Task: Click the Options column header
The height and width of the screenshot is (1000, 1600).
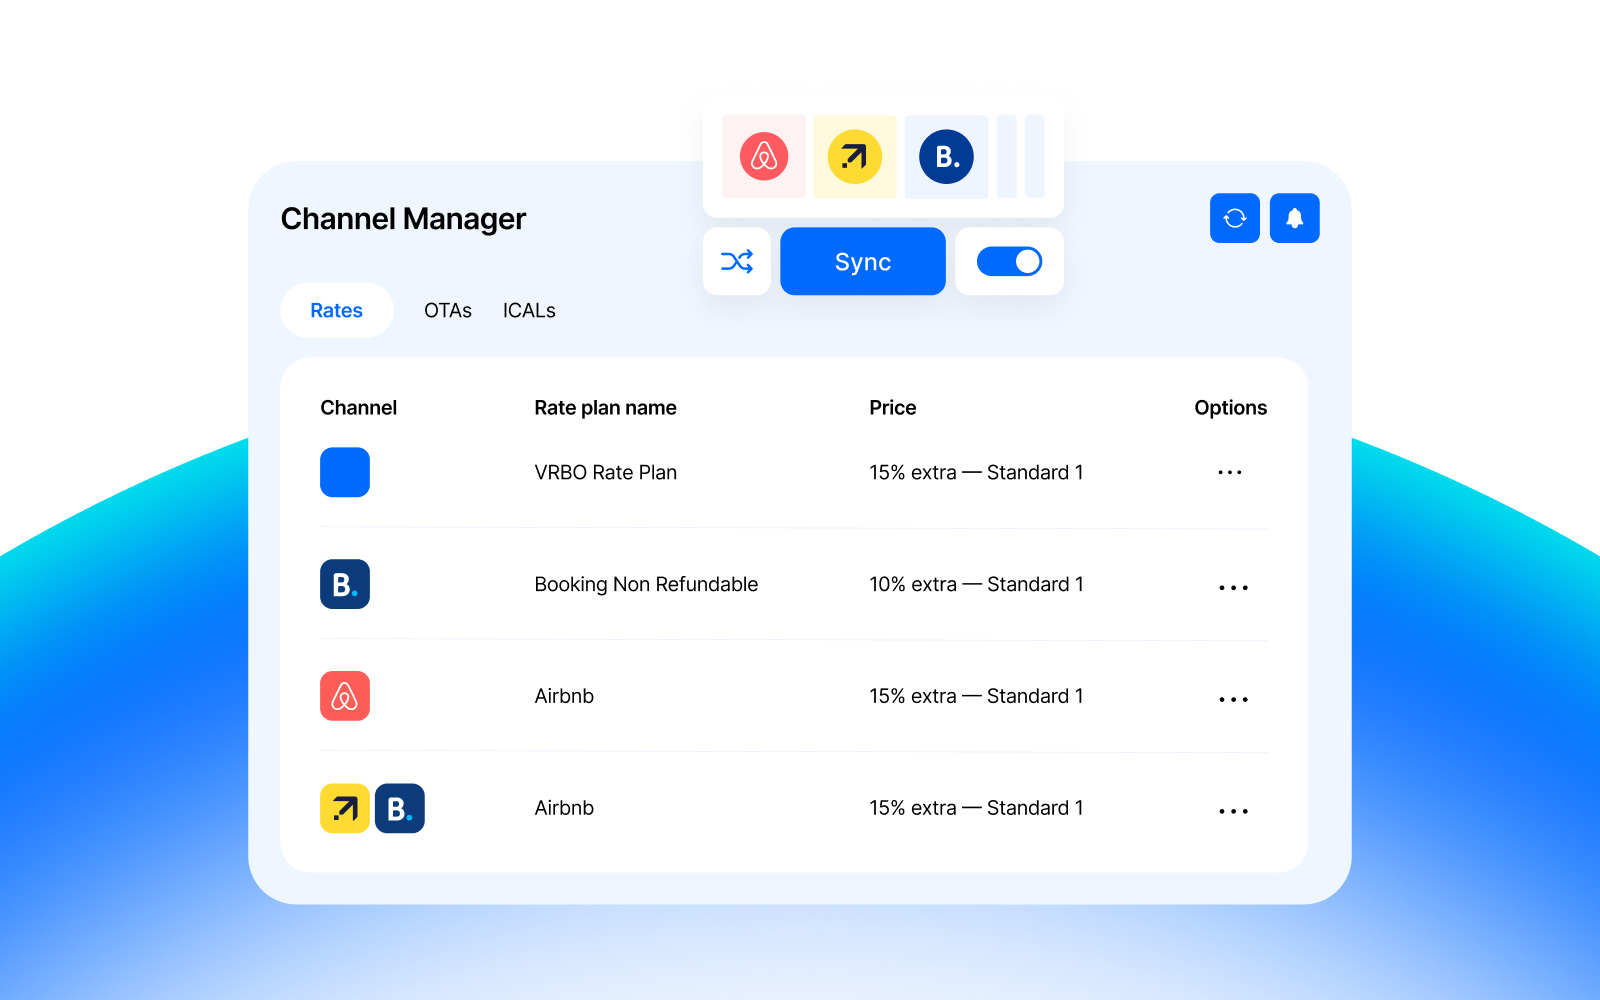Action: coord(1231,408)
